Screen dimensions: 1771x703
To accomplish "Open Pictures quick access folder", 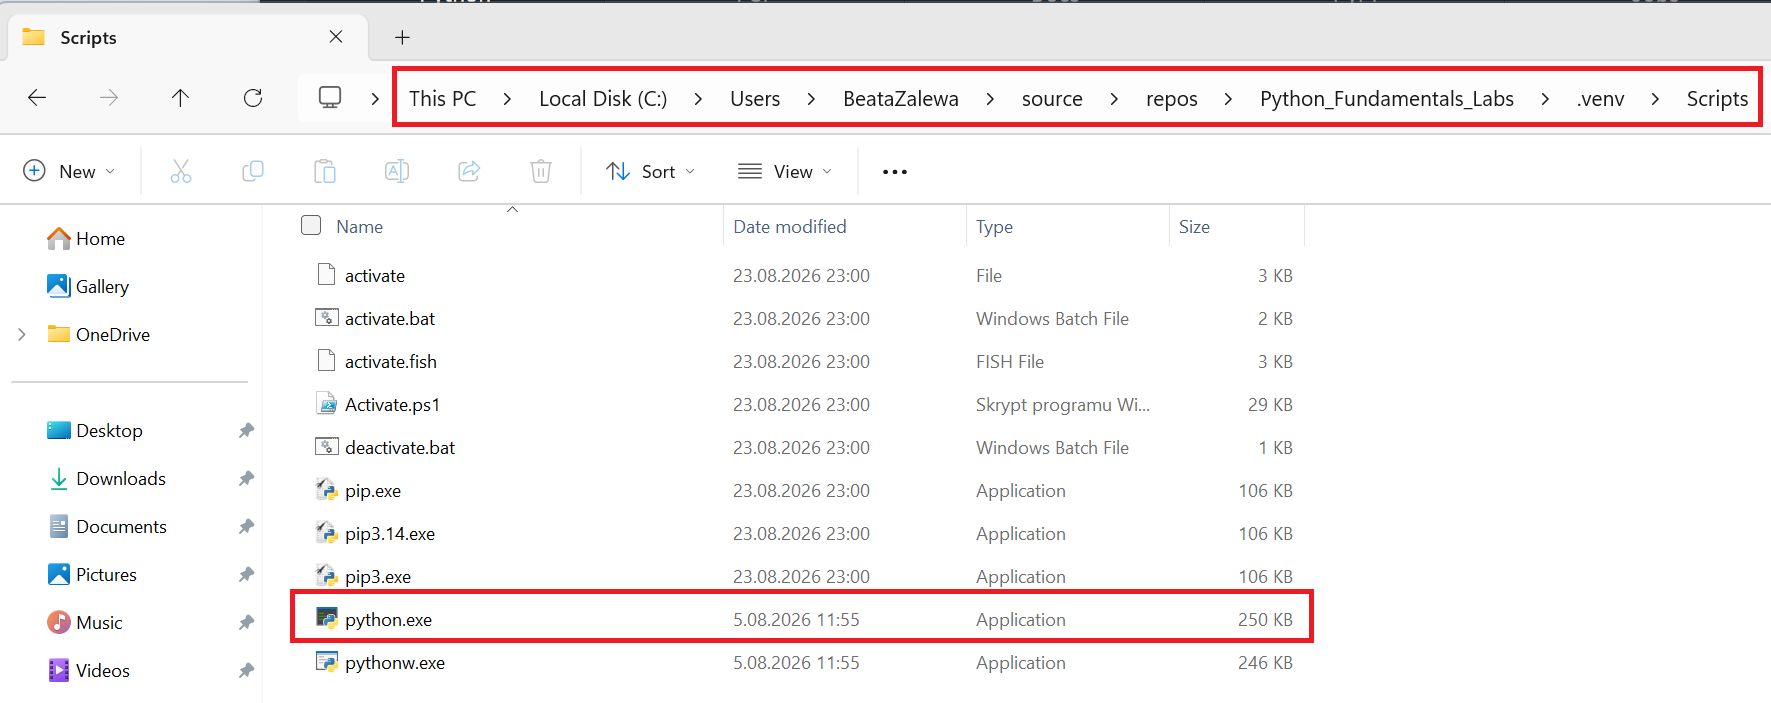I will pos(92,574).
